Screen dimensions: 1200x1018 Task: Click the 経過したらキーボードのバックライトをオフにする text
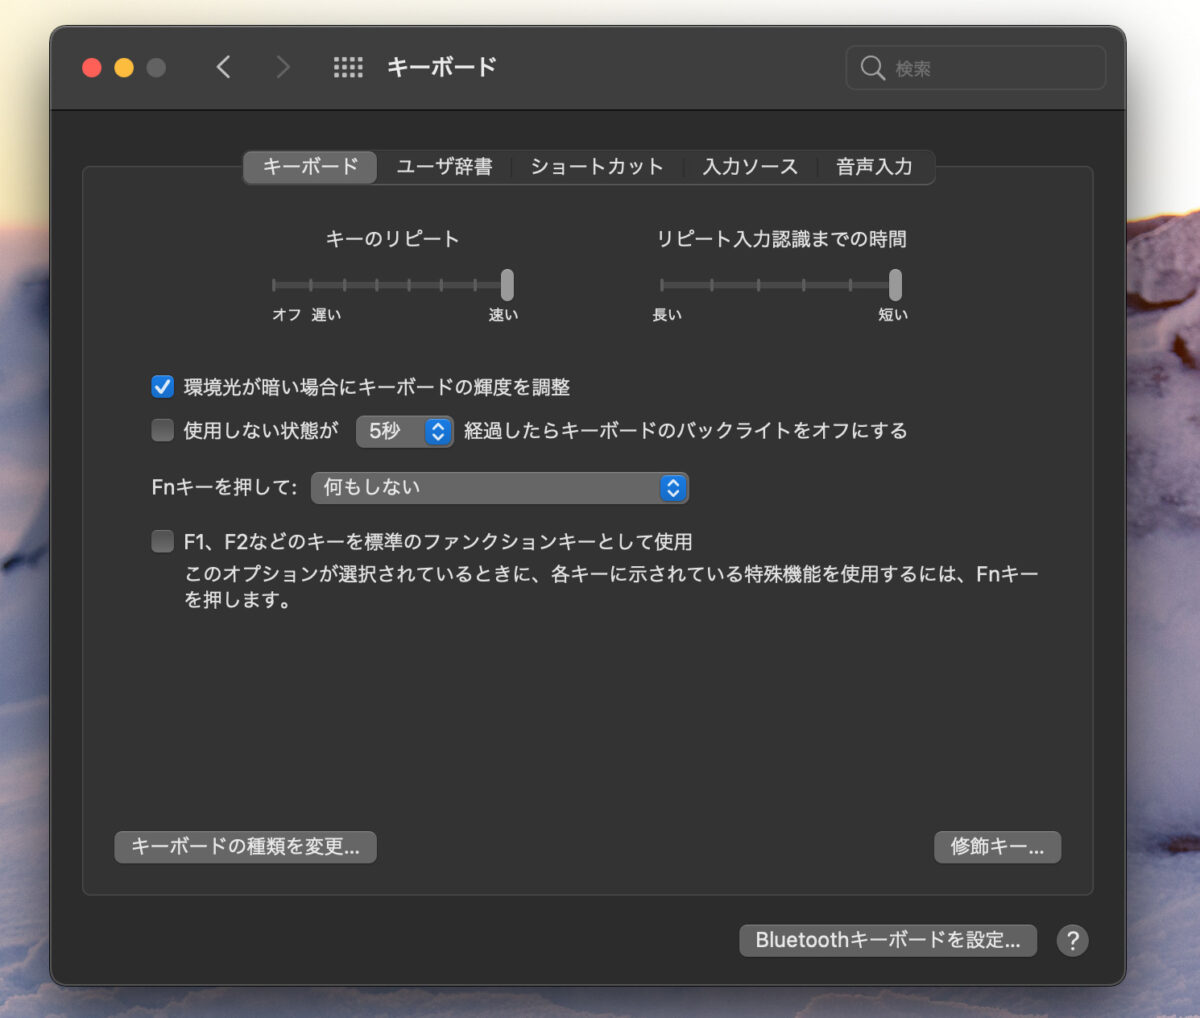[x=686, y=431]
